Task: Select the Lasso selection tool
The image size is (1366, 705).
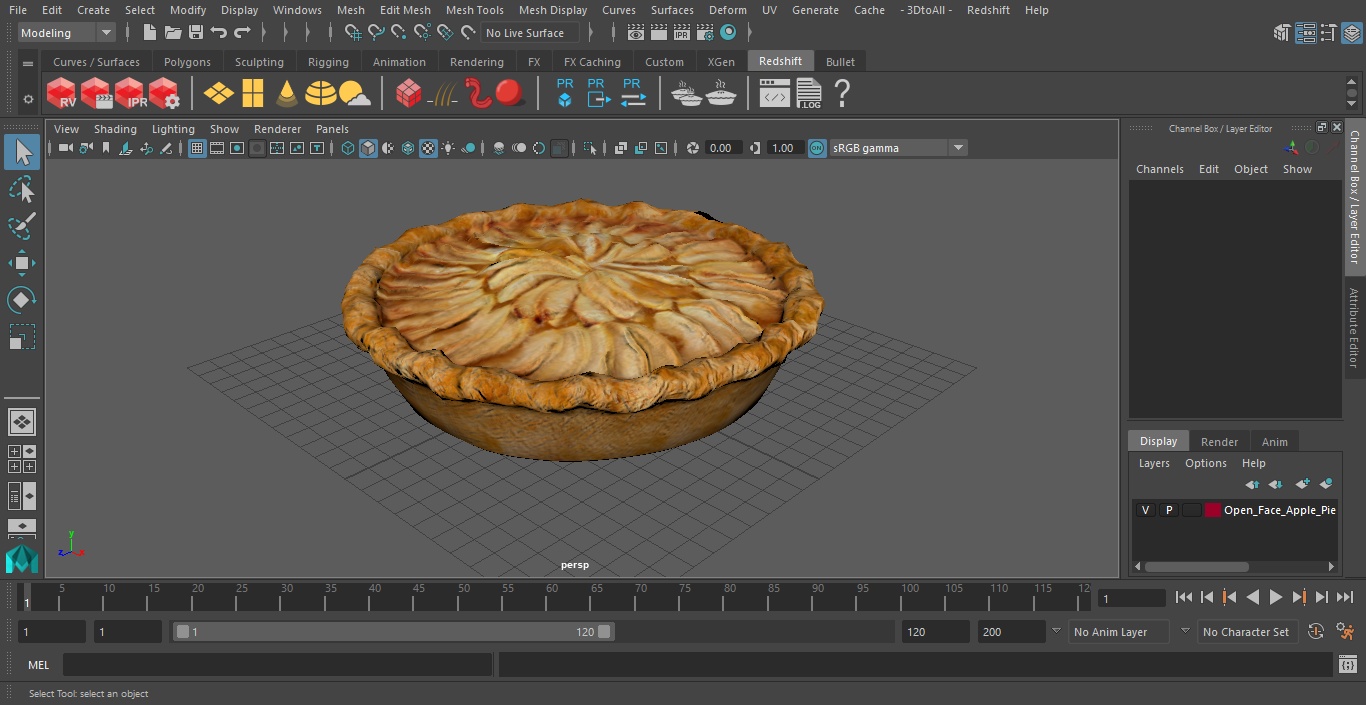Action: click(x=21, y=189)
